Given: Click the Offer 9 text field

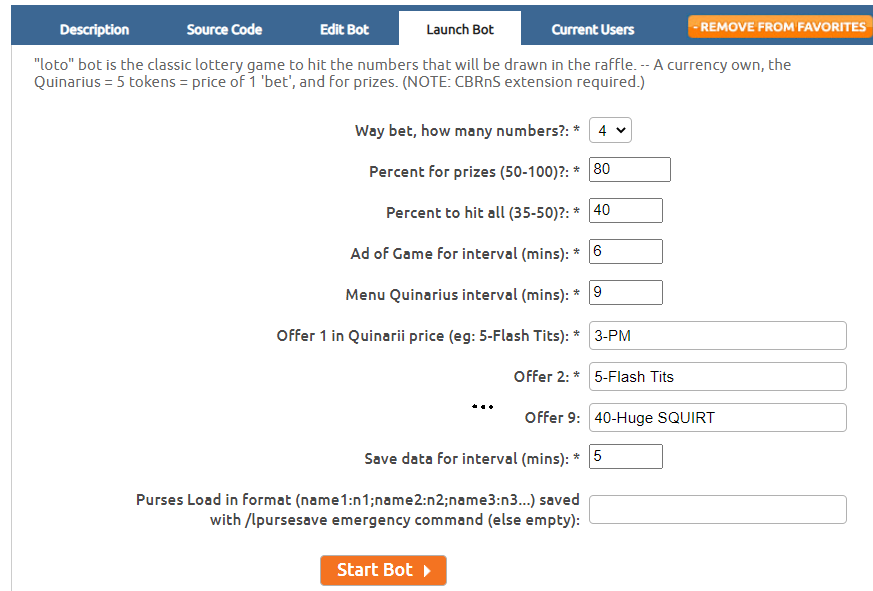Looking at the screenshot, I should (x=717, y=417).
